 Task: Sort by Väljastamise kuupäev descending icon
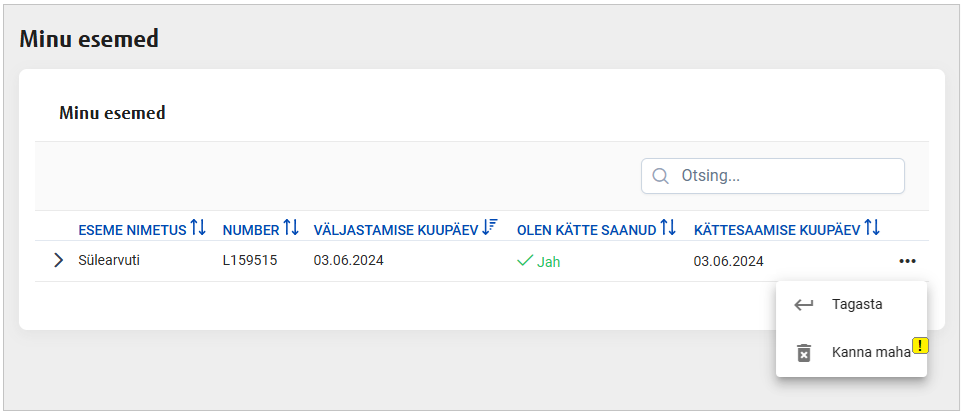pos(490,229)
